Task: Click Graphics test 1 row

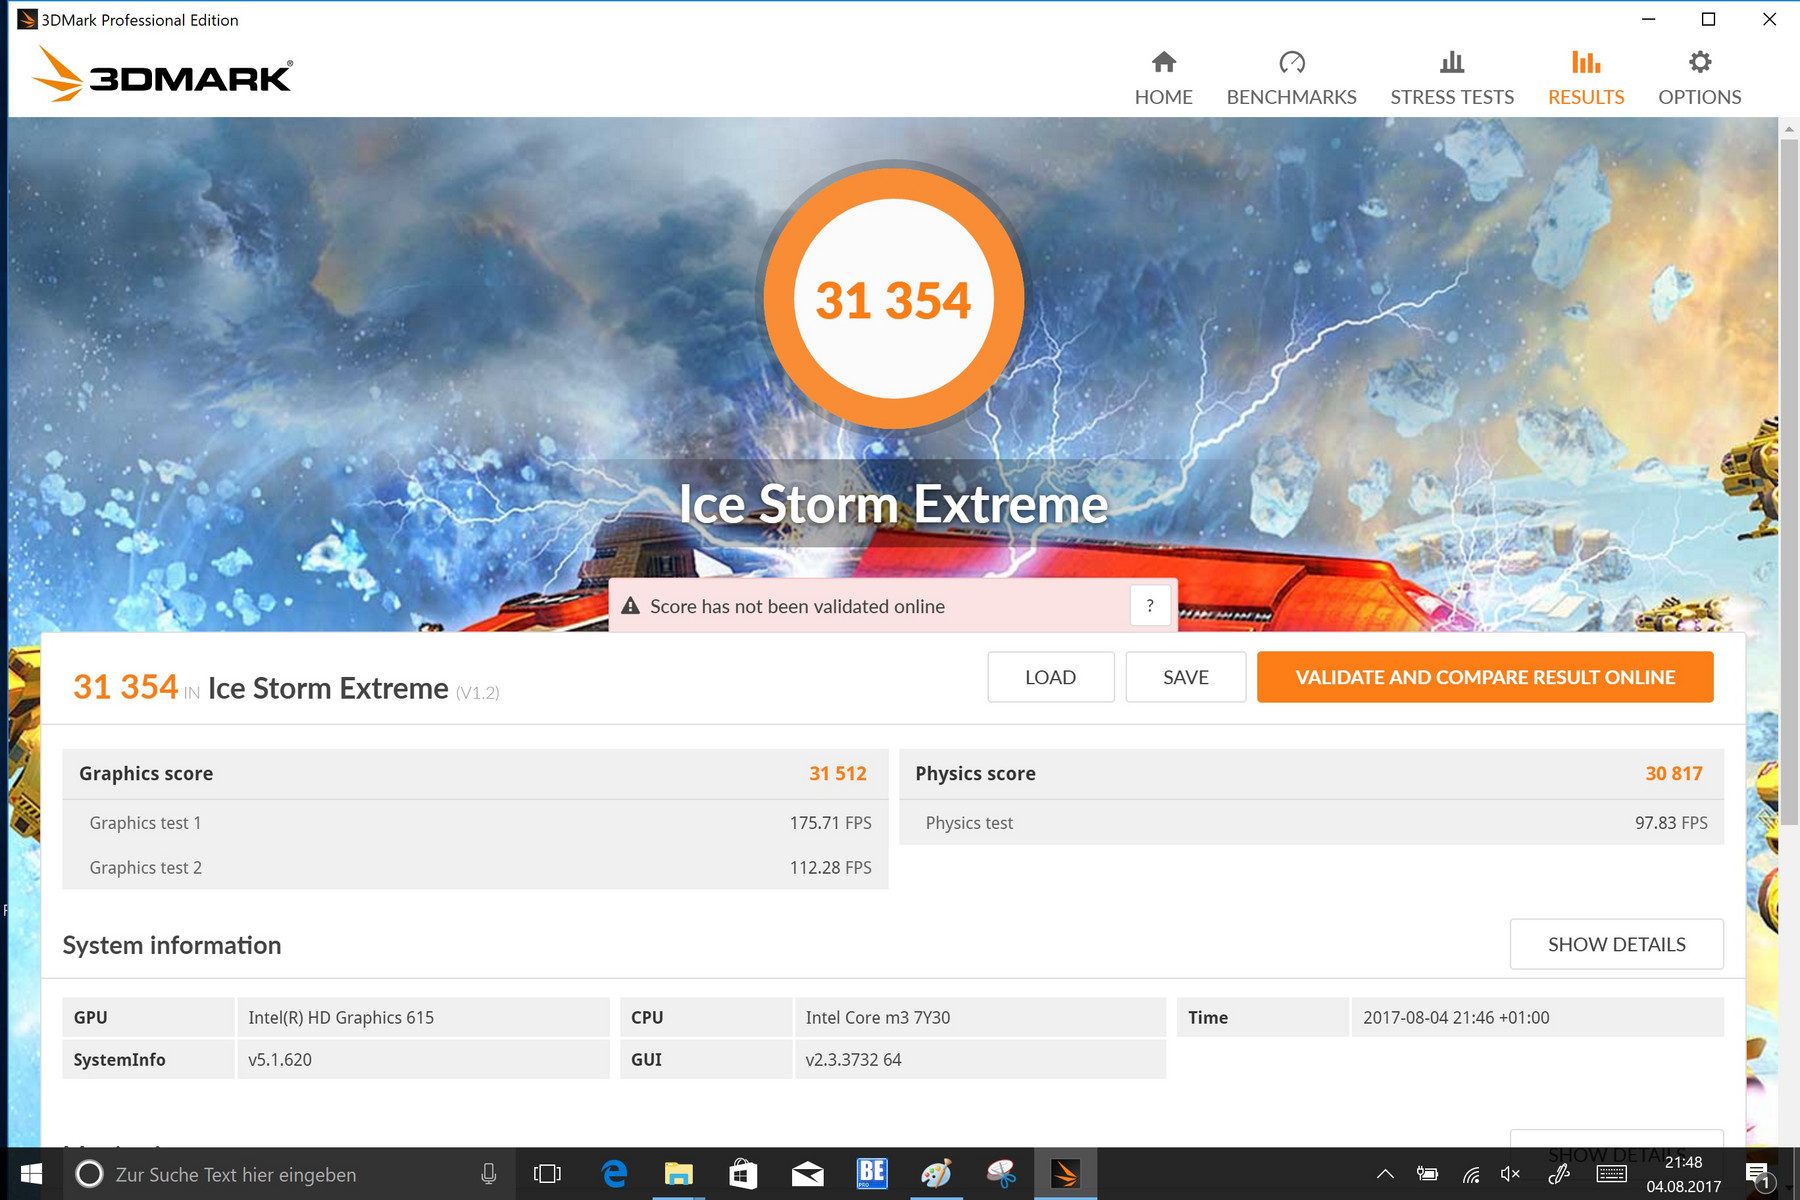Action: (x=475, y=822)
